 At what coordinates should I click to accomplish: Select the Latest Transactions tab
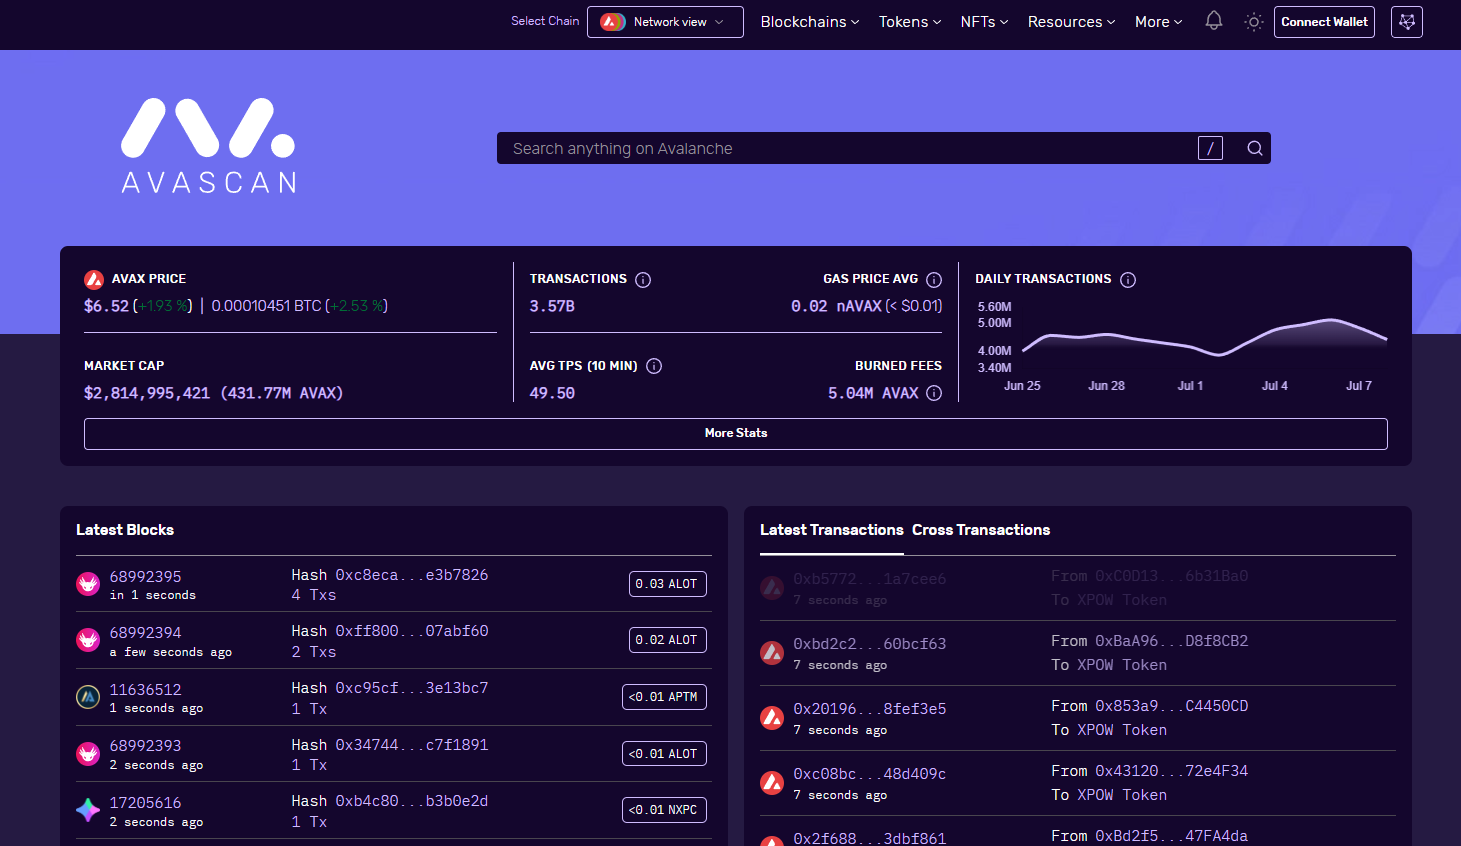click(832, 530)
